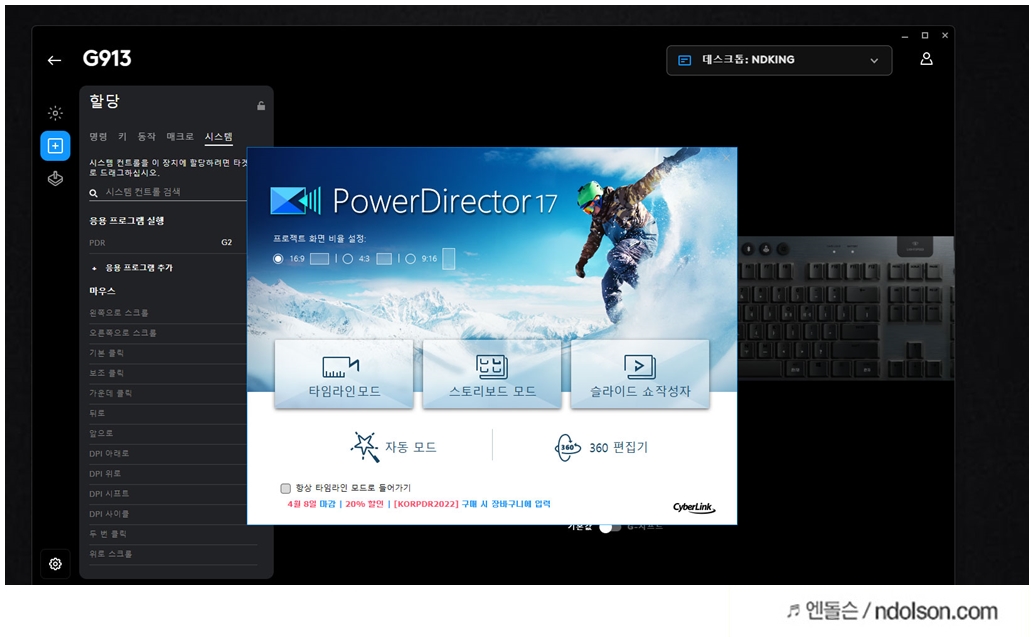Select the 9:16 aspect ratio

[x=410, y=258]
